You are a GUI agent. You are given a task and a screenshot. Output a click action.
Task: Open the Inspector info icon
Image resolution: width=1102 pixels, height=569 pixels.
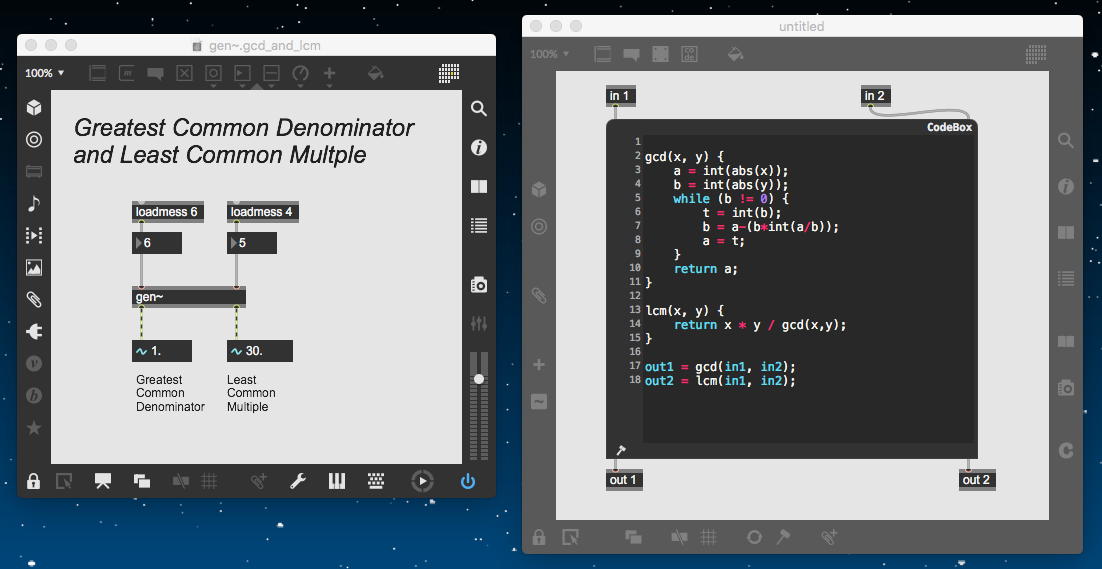click(x=479, y=148)
